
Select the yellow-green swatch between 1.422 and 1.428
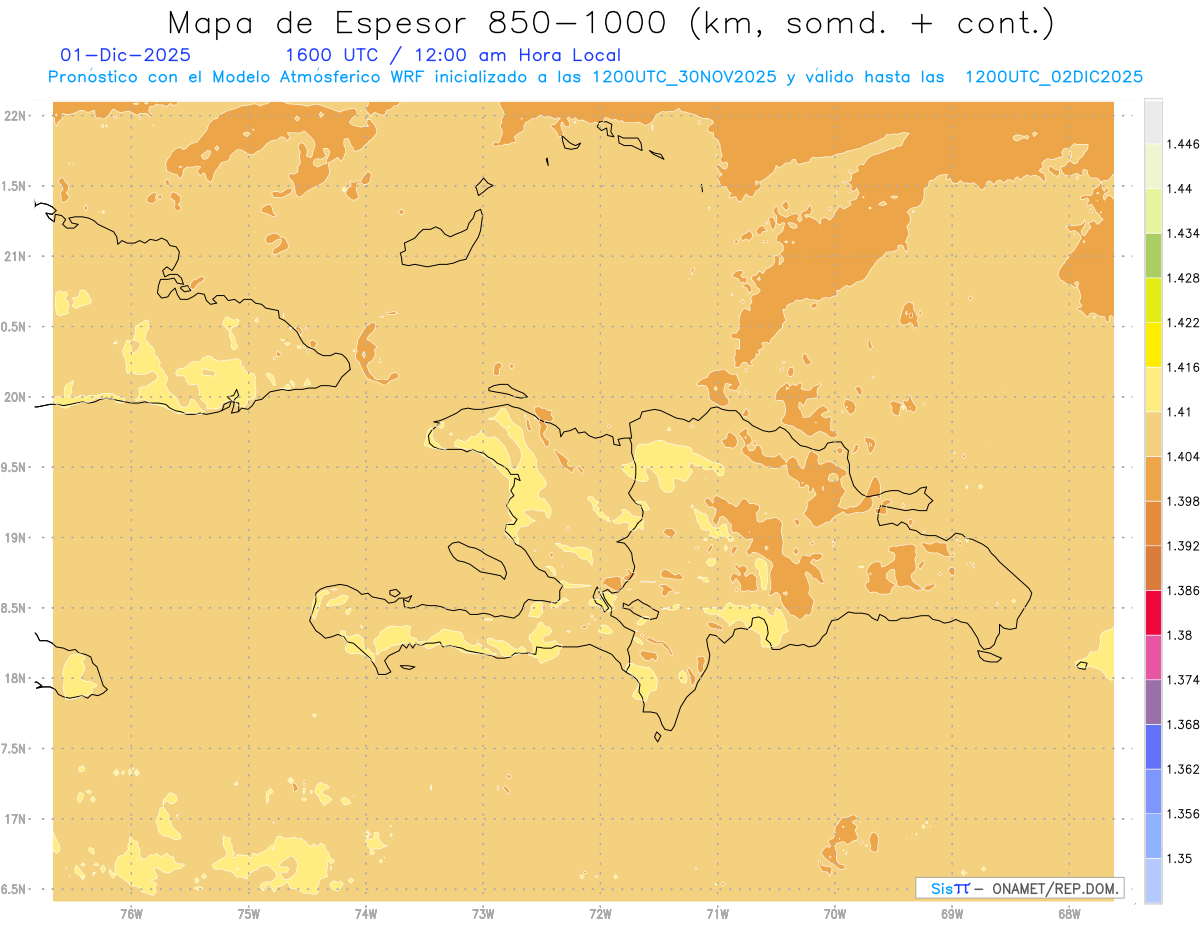tap(1153, 300)
